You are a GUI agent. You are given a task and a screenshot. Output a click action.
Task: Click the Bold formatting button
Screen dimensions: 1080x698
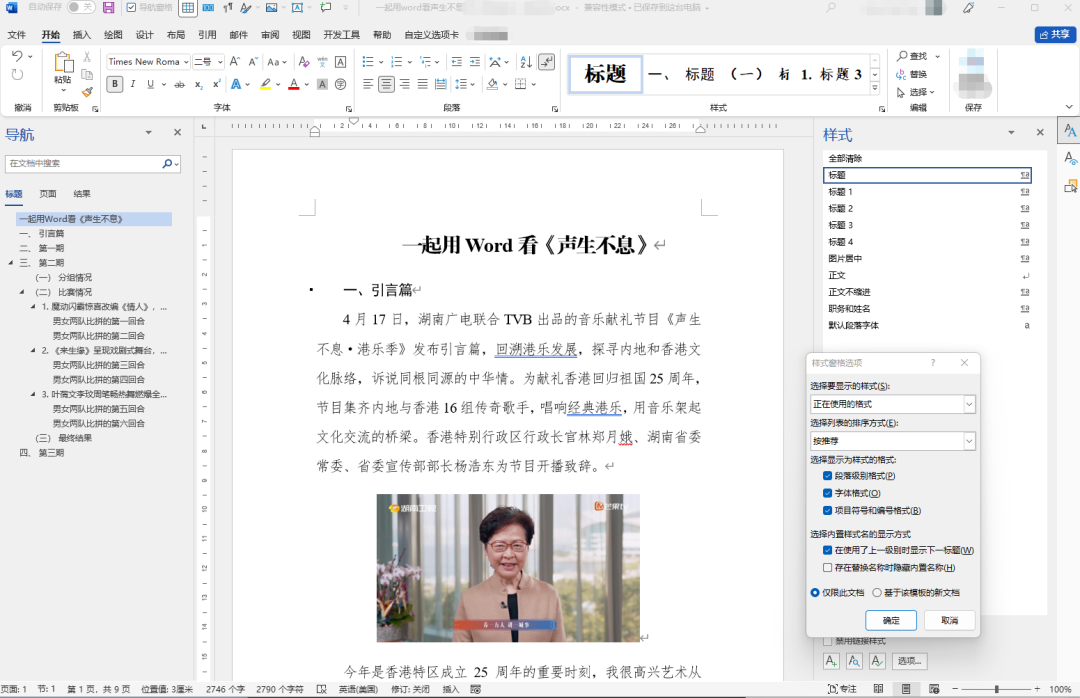(x=114, y=84)
